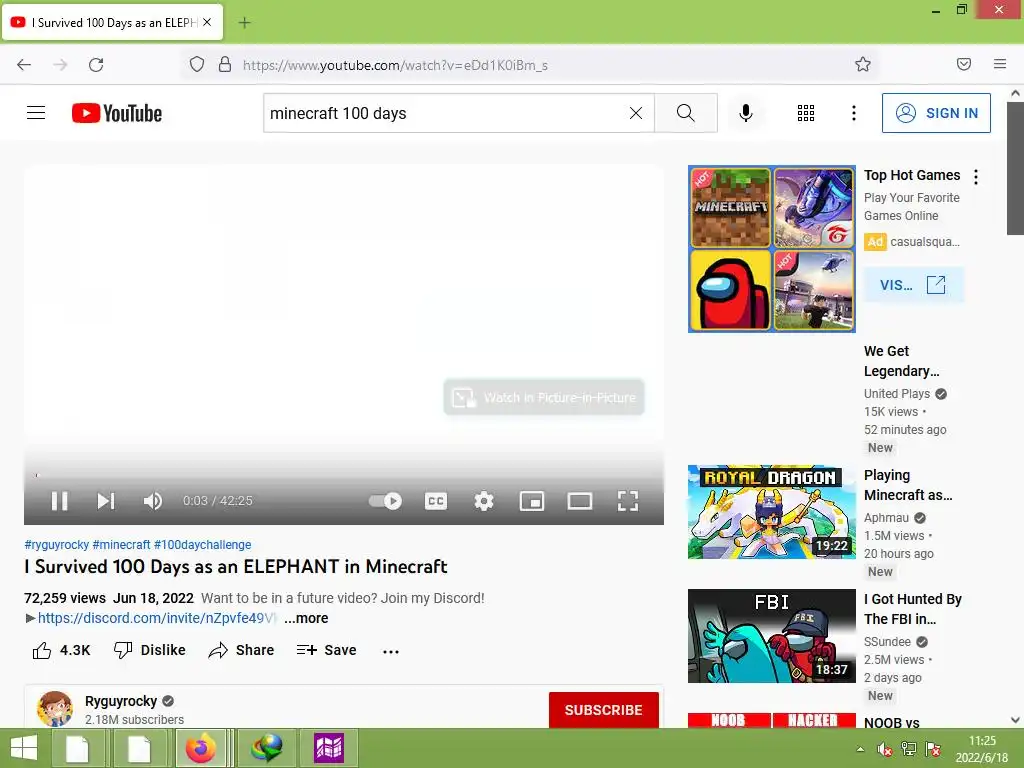1024x768 pixels.
Task: Search with voice microphone
Action: pos(746,113)
